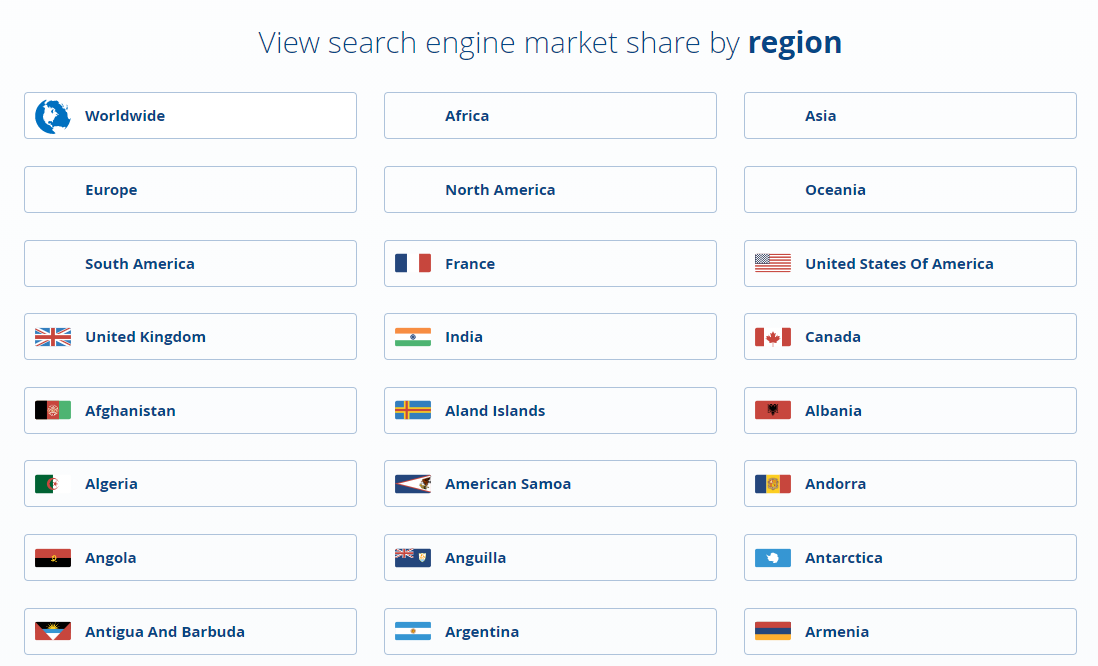Click the France flag icon

point(413,264)
